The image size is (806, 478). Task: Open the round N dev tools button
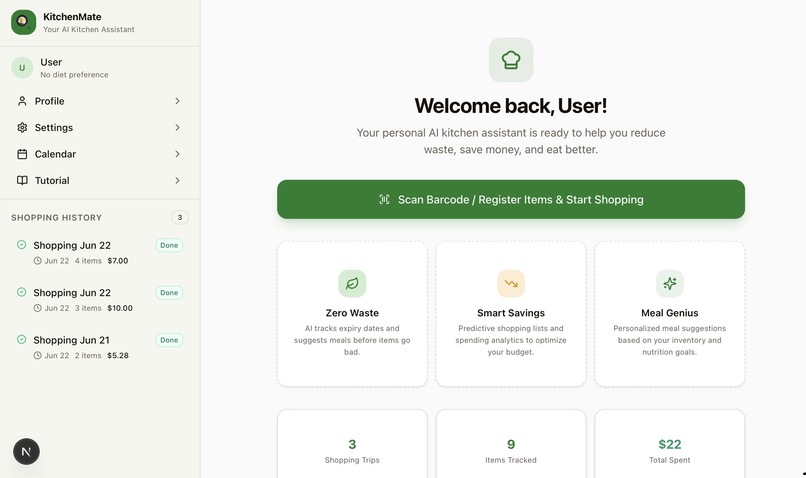(26, 451)
